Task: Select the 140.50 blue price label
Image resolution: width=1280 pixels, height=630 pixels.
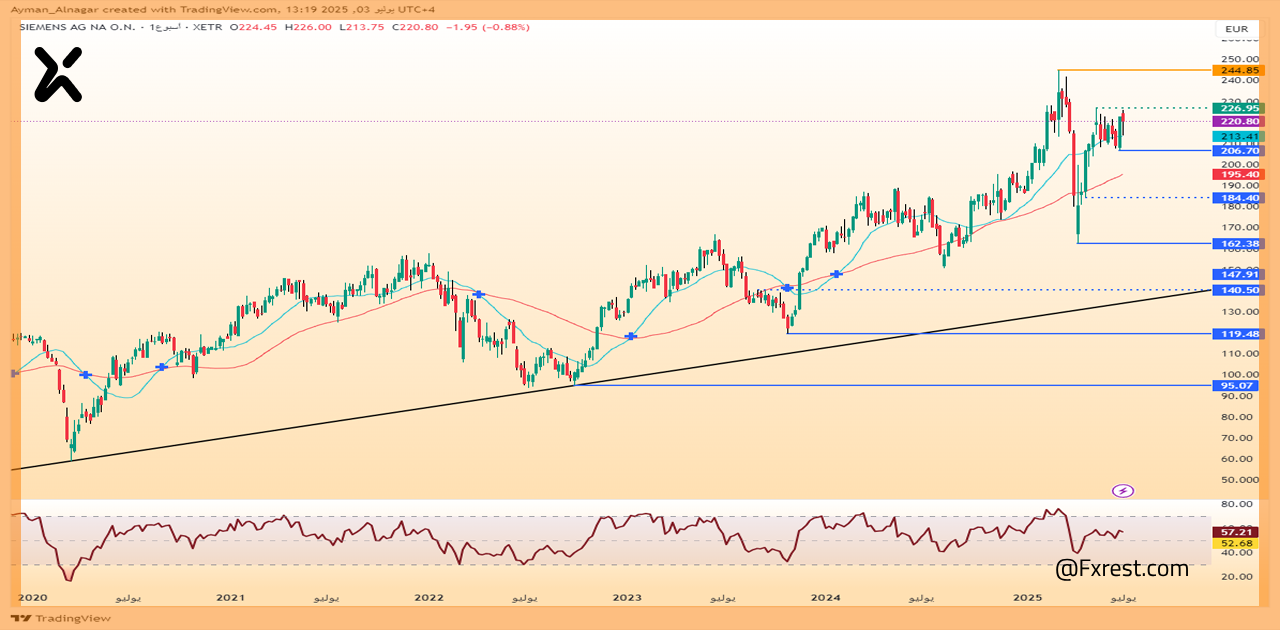Action: 1238,290
